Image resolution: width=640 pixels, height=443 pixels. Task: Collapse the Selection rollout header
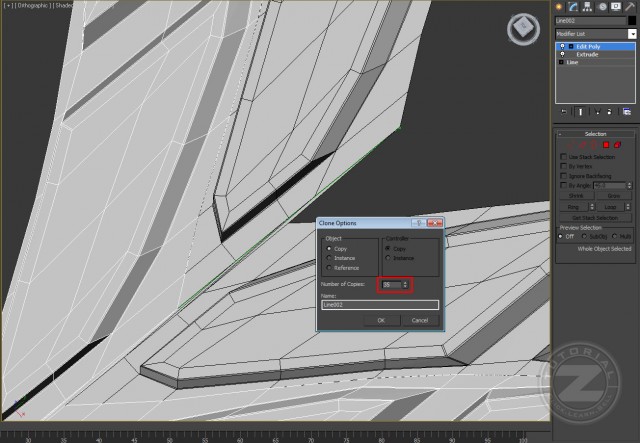point(595,133)
